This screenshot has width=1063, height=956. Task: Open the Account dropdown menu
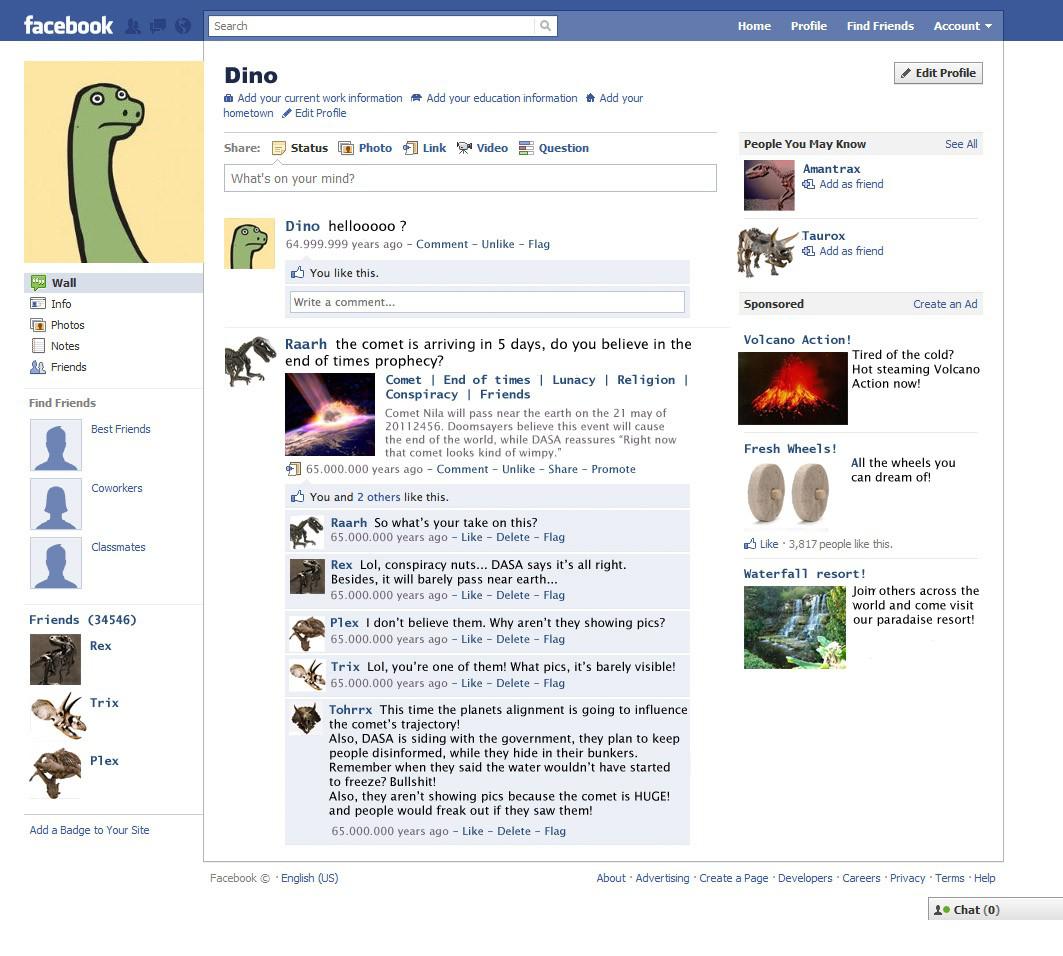[x=962, y=26]
